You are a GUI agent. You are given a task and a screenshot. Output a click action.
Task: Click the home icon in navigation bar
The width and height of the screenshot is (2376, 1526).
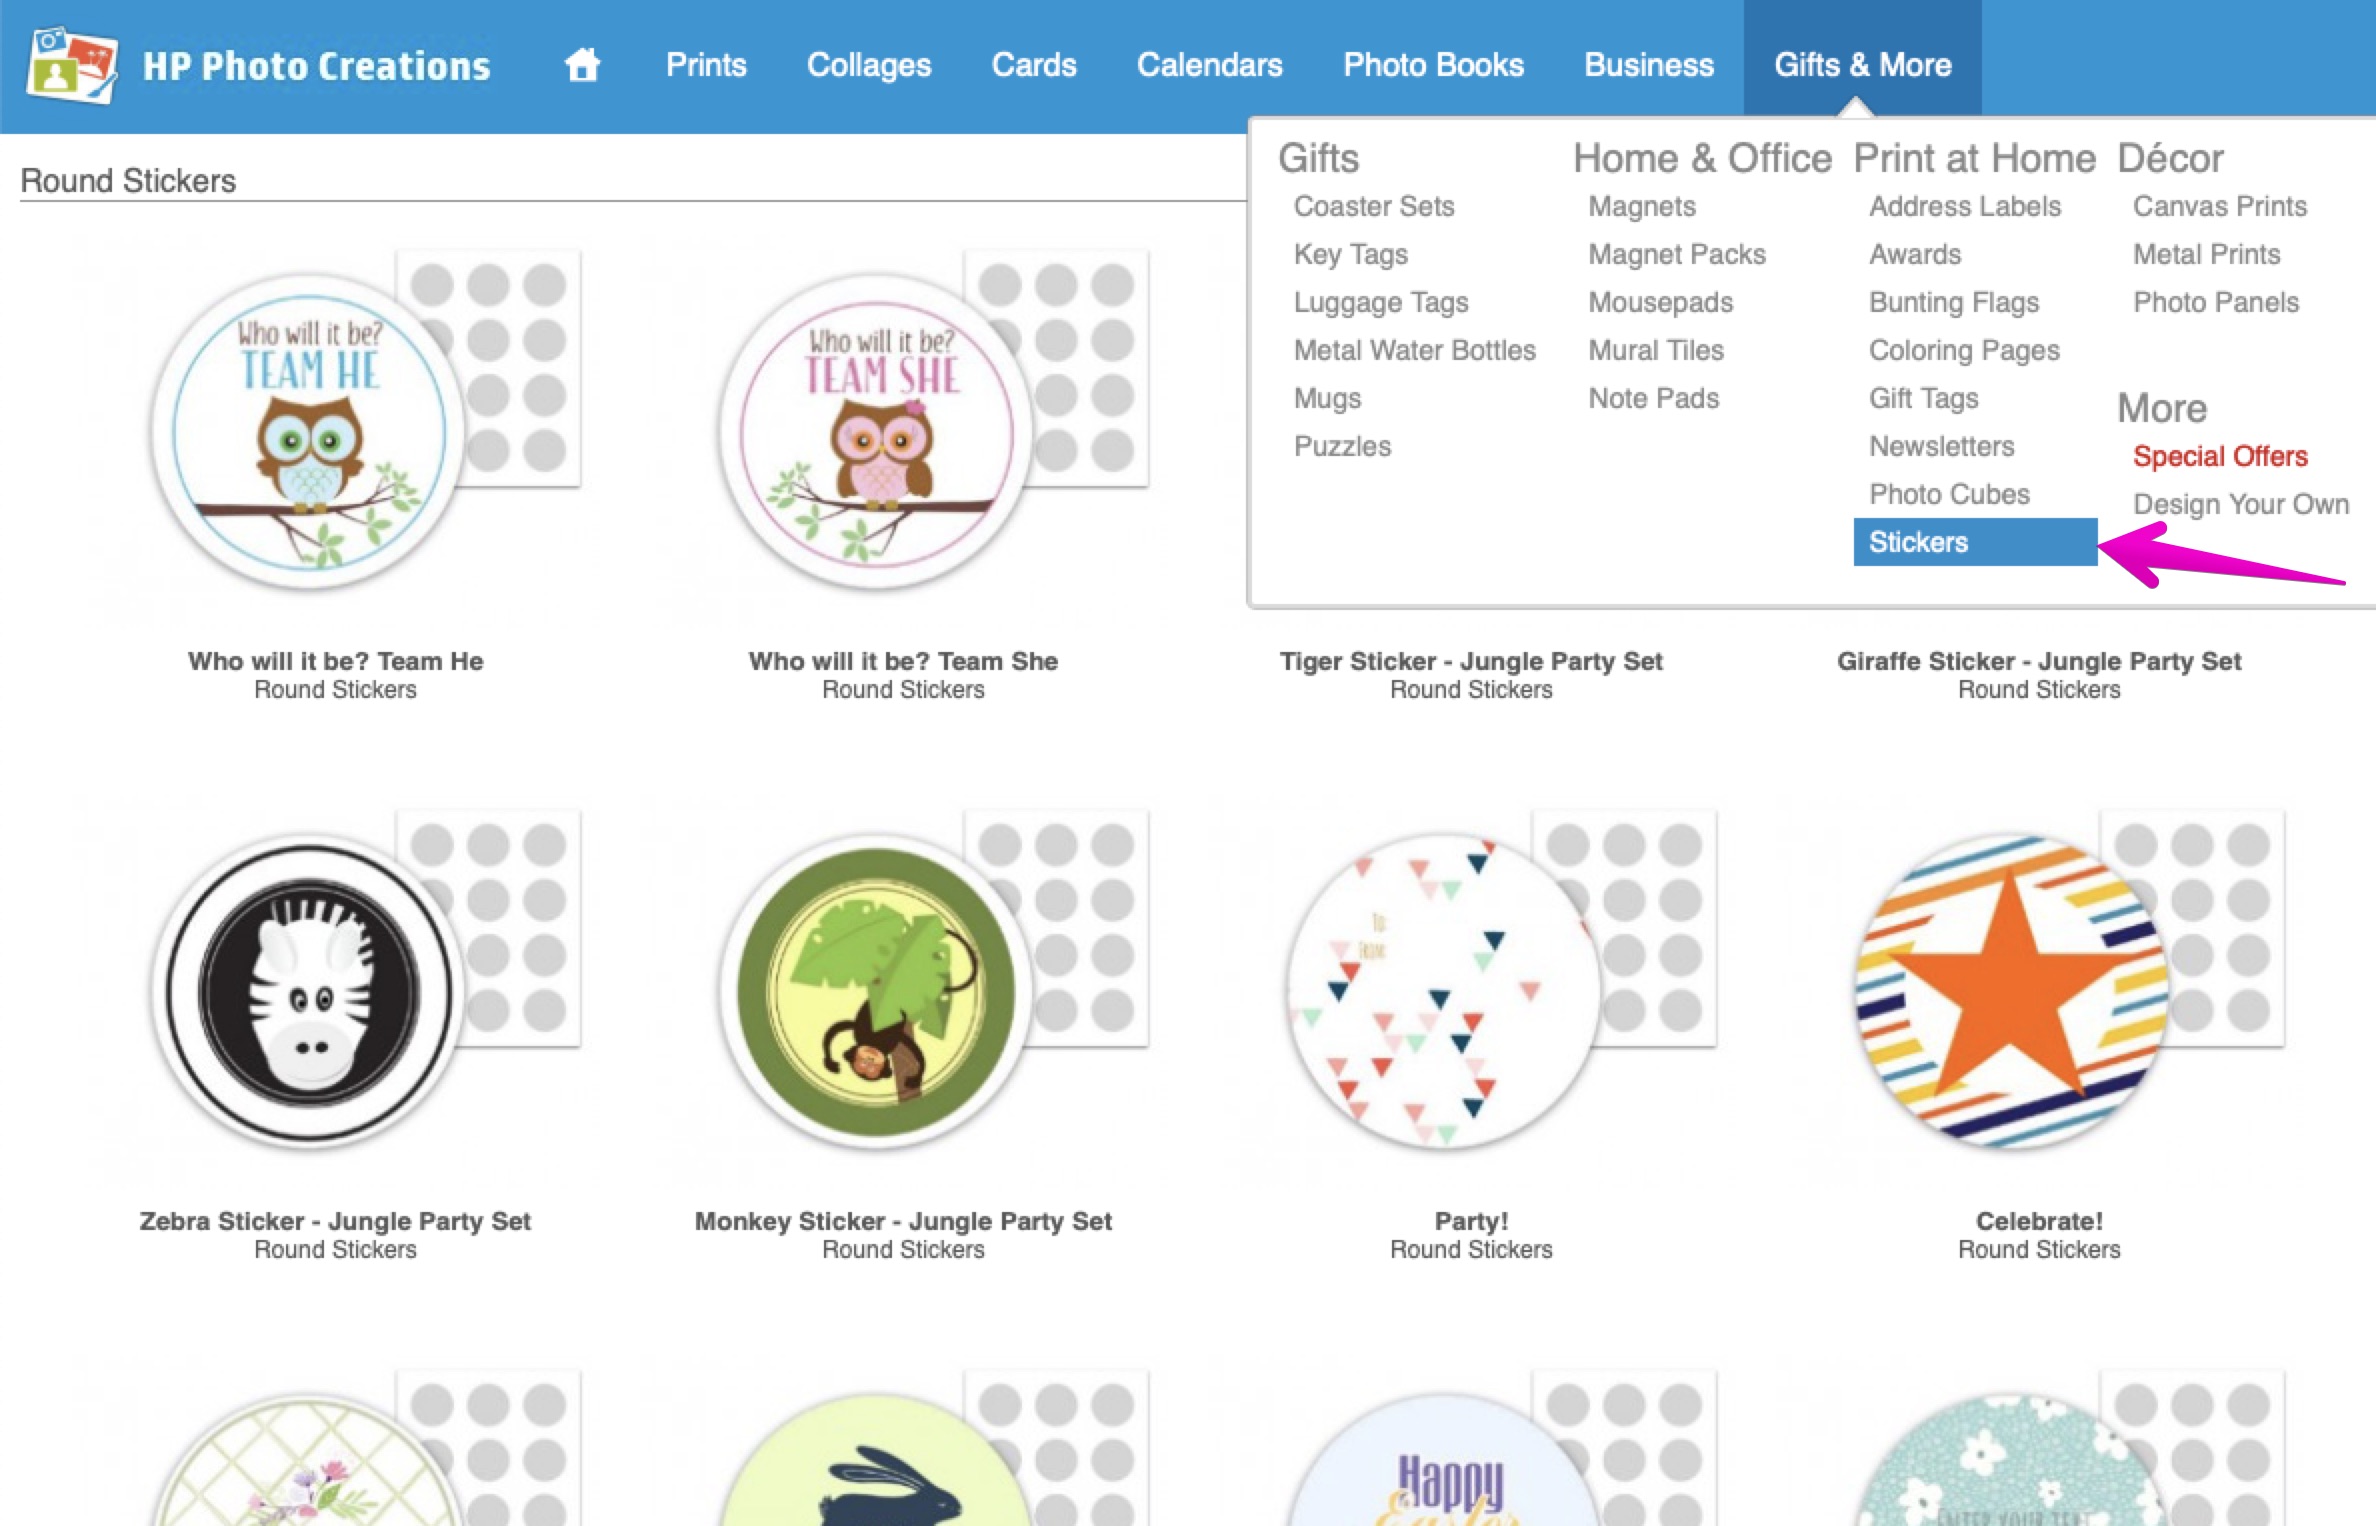click(582, 65)
